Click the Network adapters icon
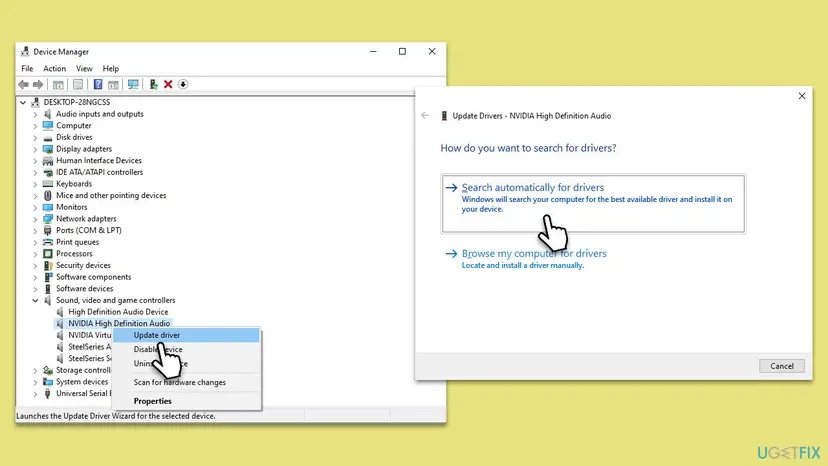The height and width of the screenshot is (466, 828). [48, 219]
